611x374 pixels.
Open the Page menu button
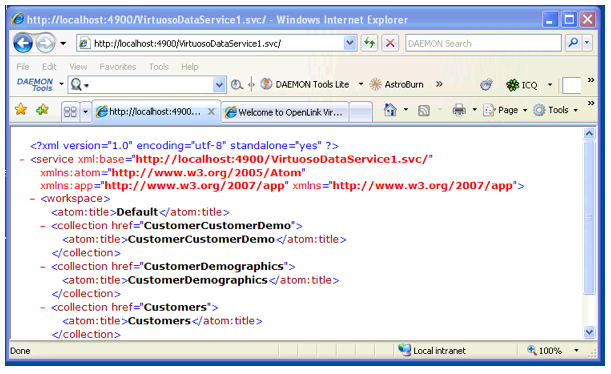tap(505, 110)
